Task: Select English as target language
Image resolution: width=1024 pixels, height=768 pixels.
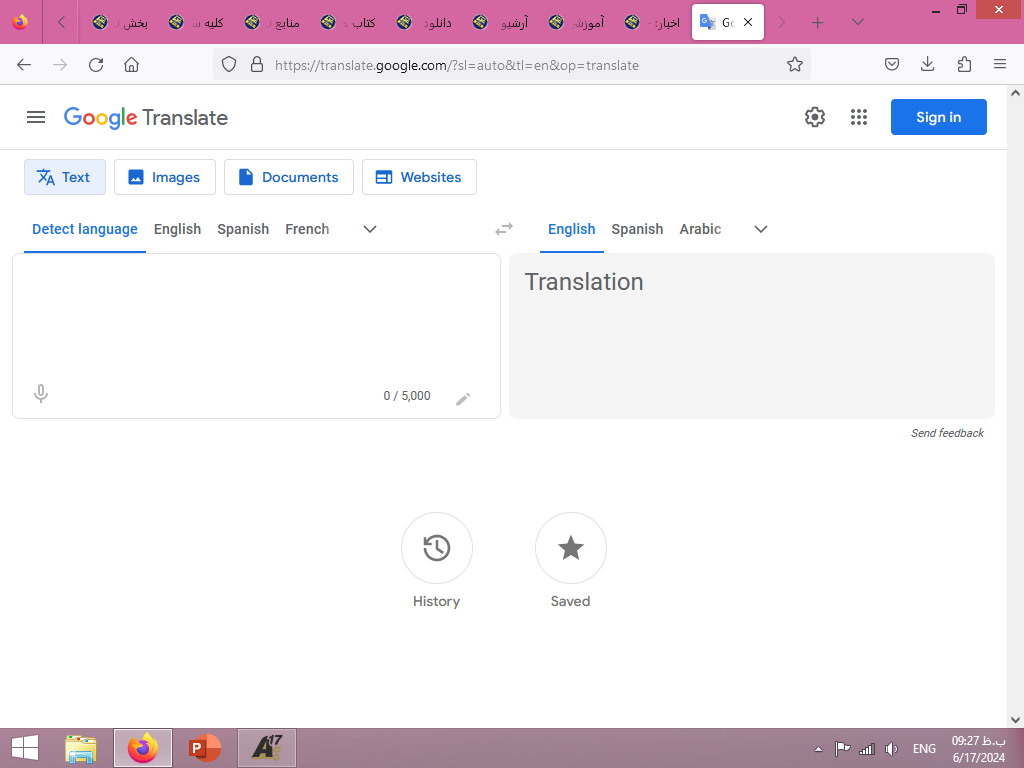Action: 571,229
